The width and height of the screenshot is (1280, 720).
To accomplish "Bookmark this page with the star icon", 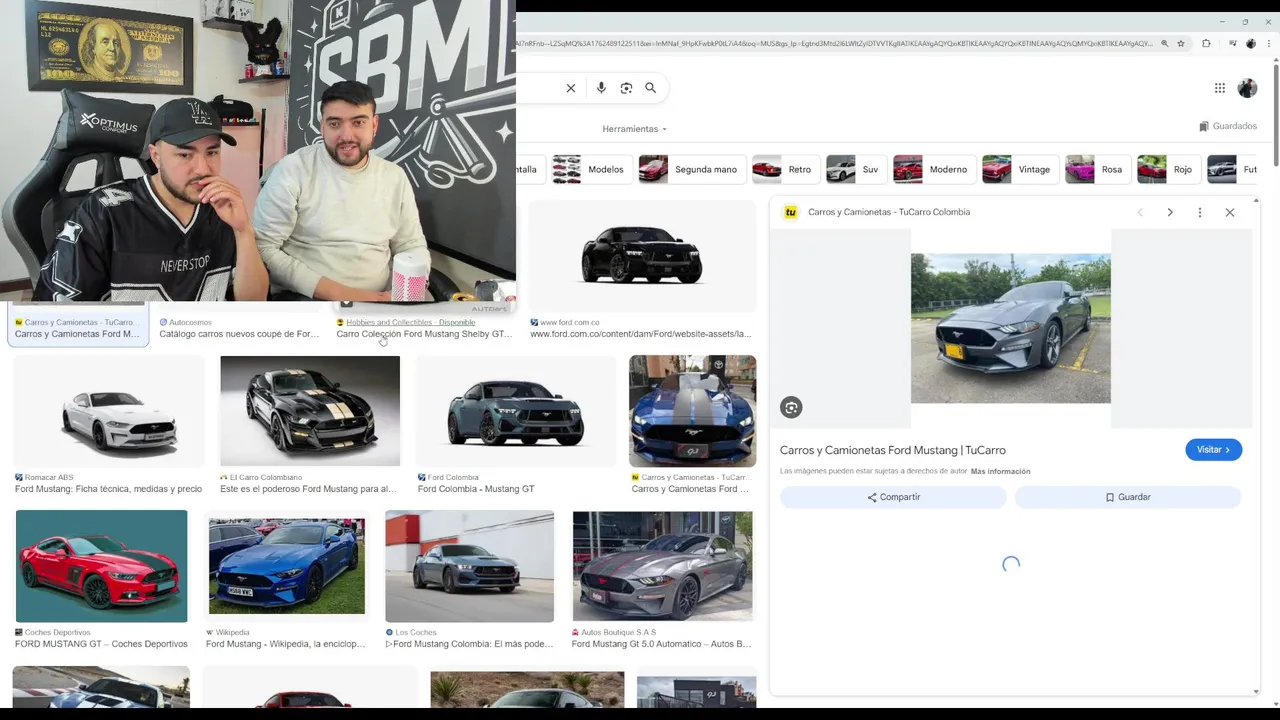I will (1181, 44).
